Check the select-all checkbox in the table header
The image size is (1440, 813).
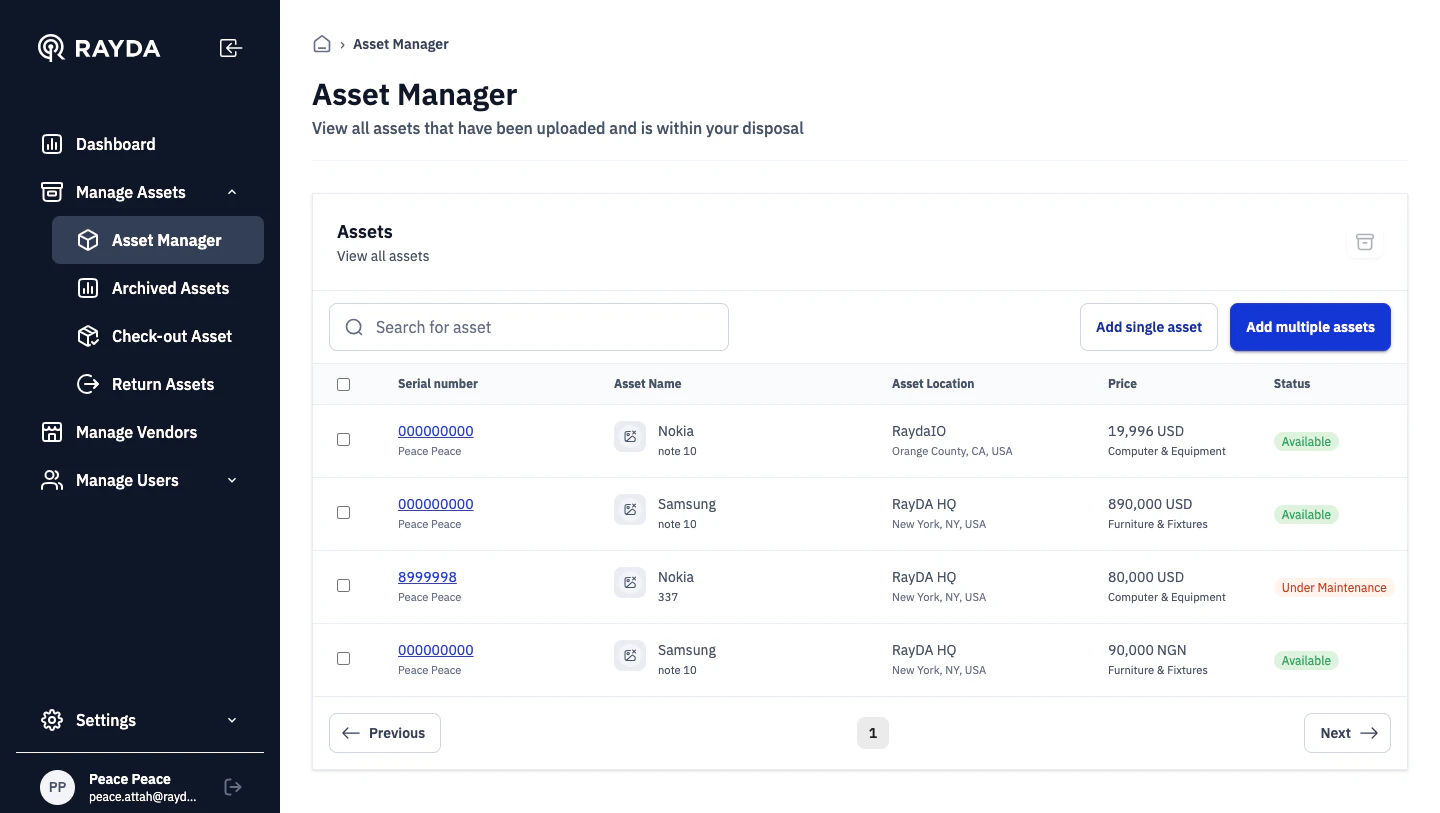[x=343, y=384]
